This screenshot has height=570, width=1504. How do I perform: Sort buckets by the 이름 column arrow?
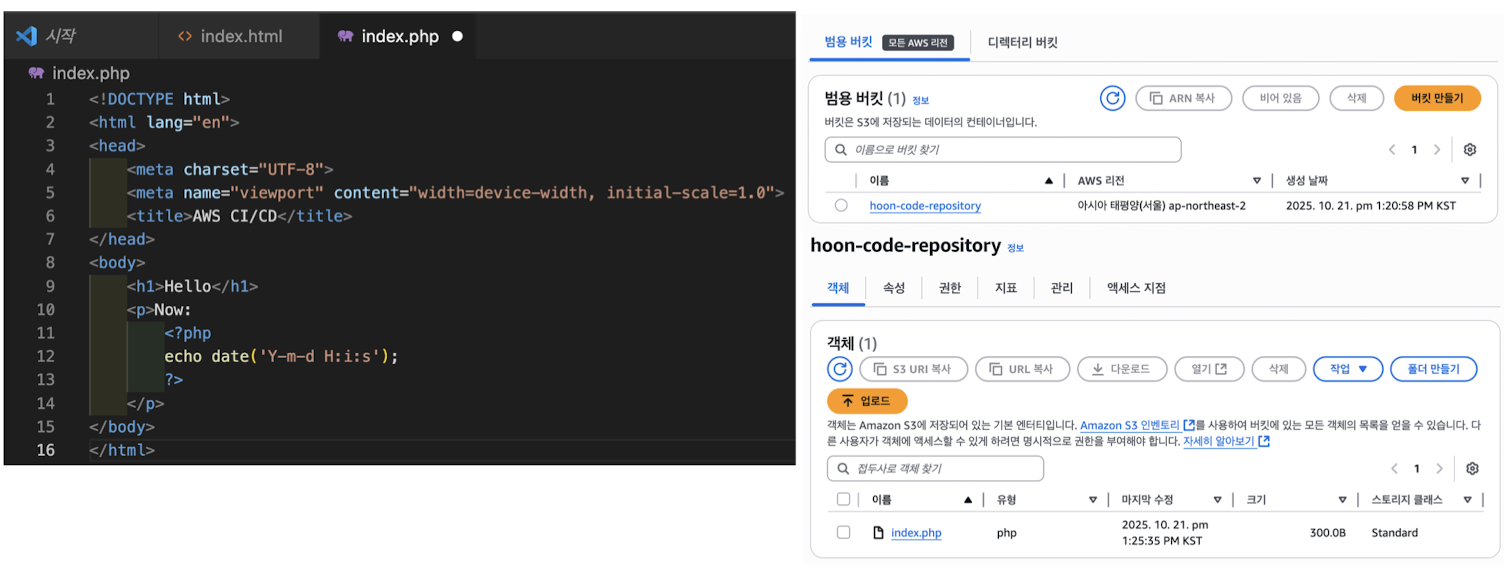point(1048,181)
